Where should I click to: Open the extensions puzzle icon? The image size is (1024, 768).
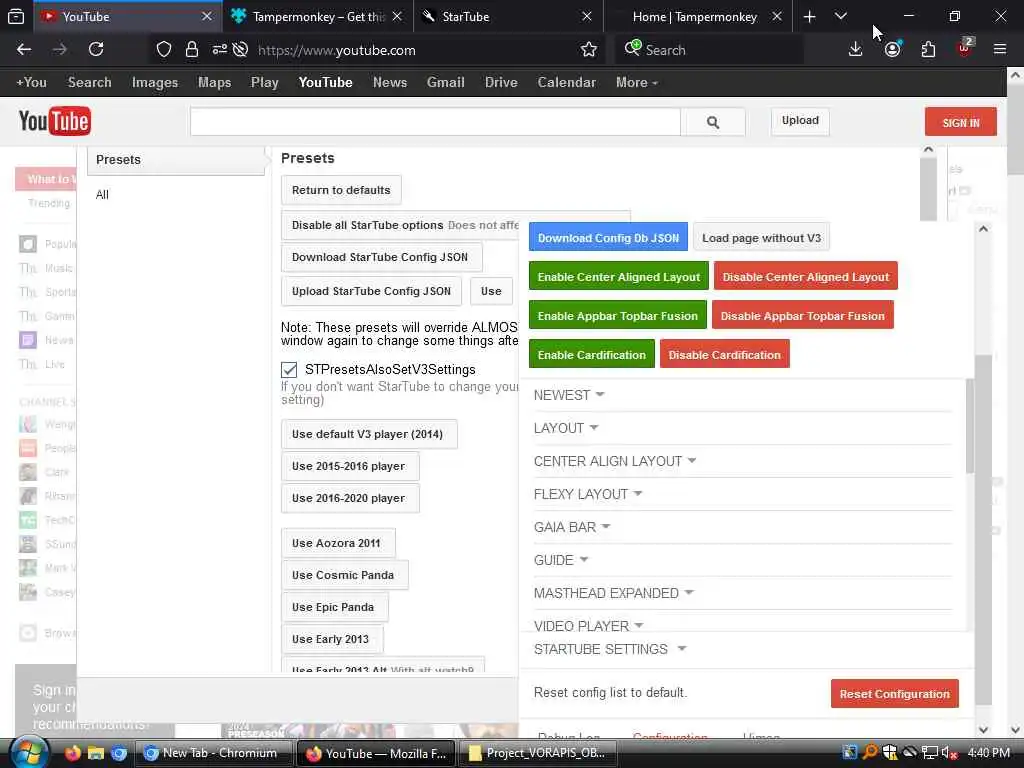click(x=928, y=50)
